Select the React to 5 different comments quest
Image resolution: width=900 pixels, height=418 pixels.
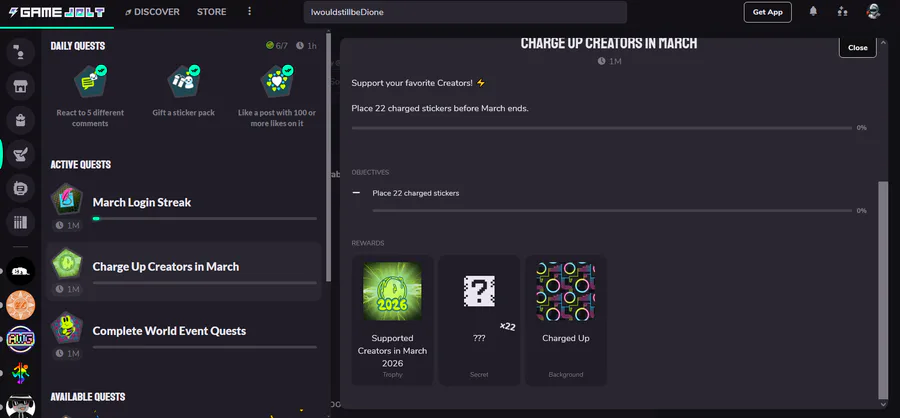coord(90,96)
